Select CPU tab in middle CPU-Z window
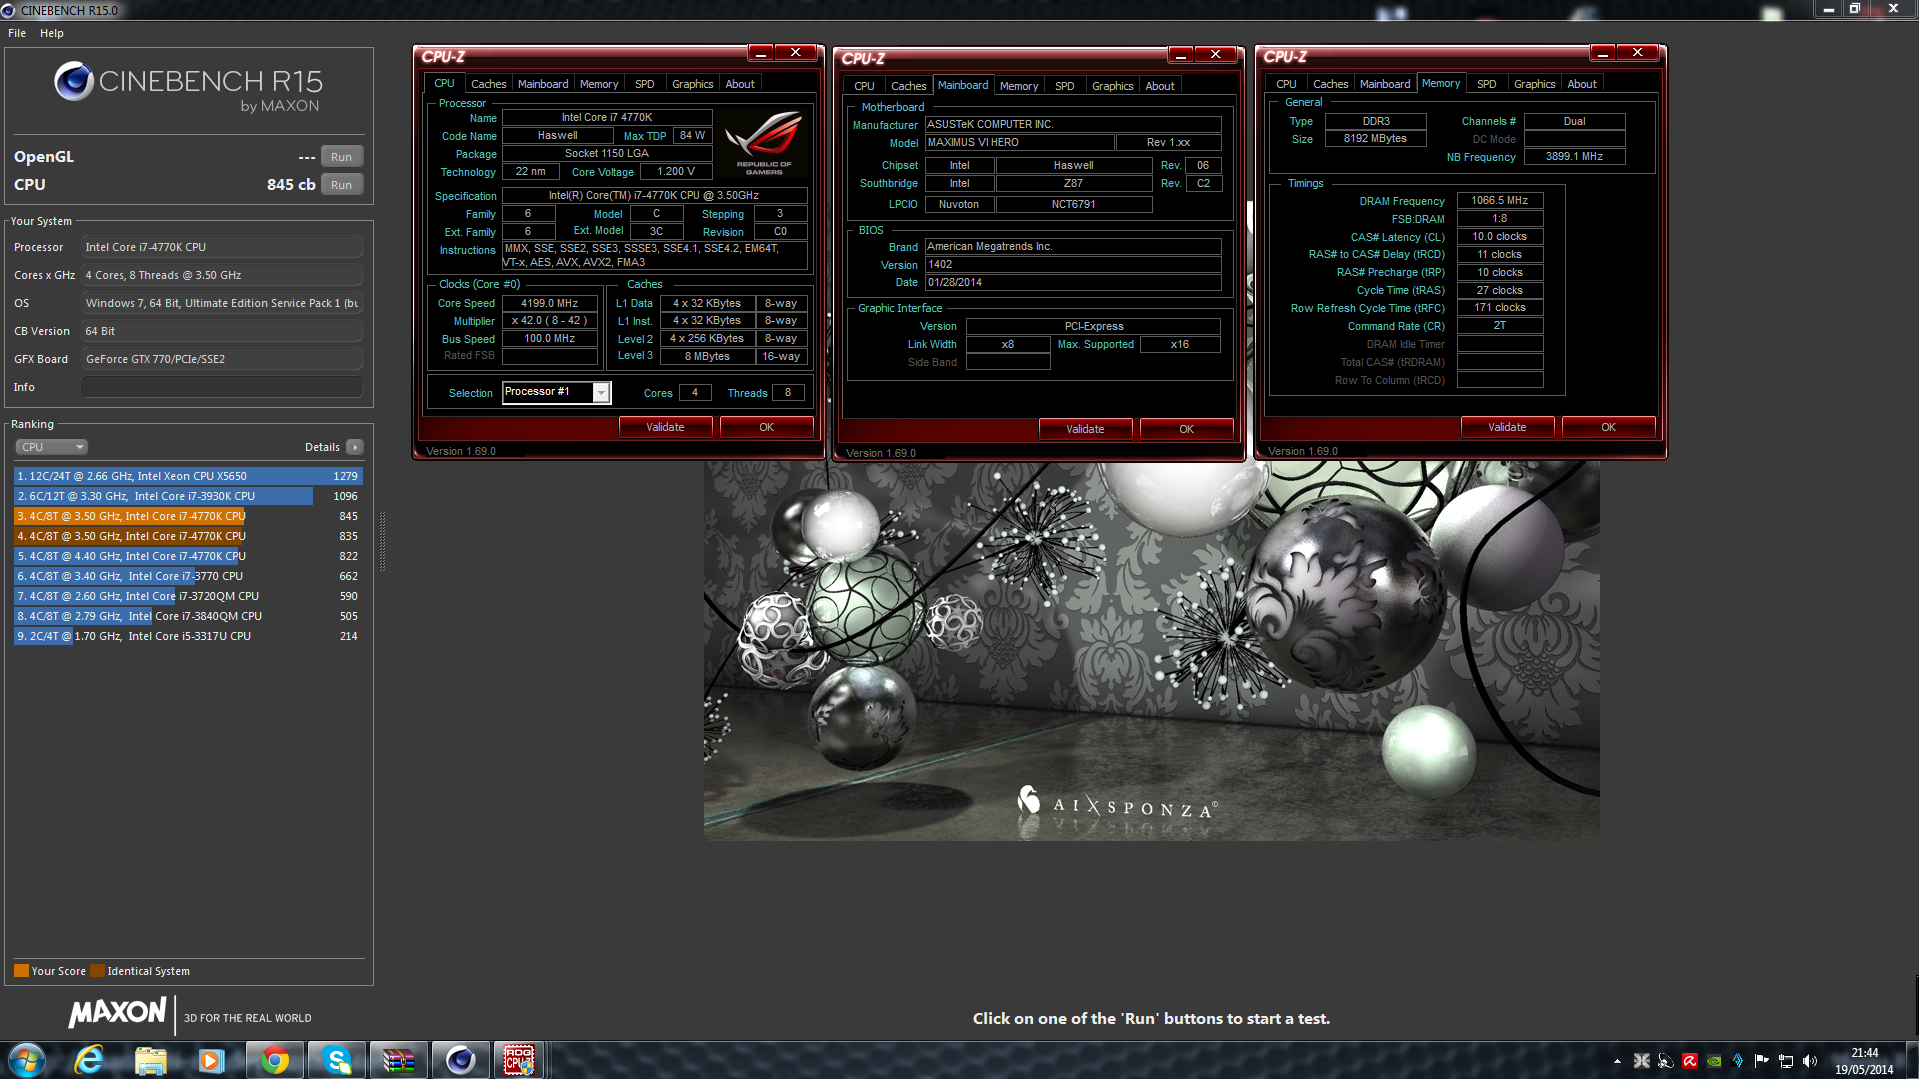Screen dimensions: 1919x1079 click(x=864, y=86)
